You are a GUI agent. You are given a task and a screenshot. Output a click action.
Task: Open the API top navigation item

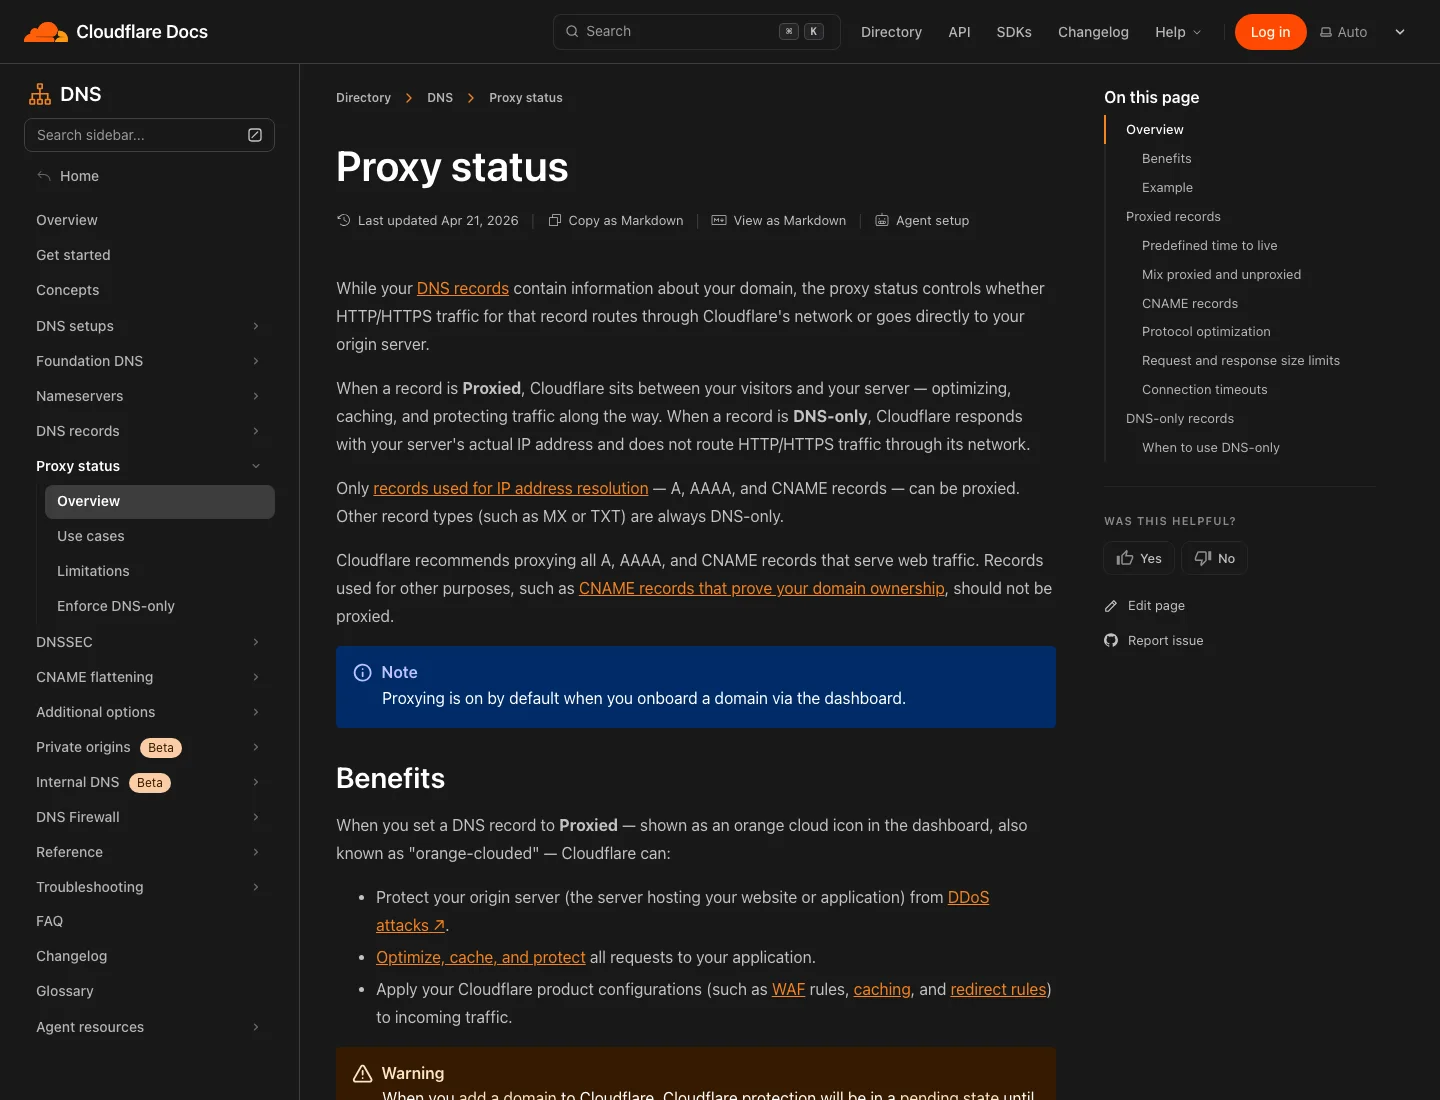coord(959,32)
